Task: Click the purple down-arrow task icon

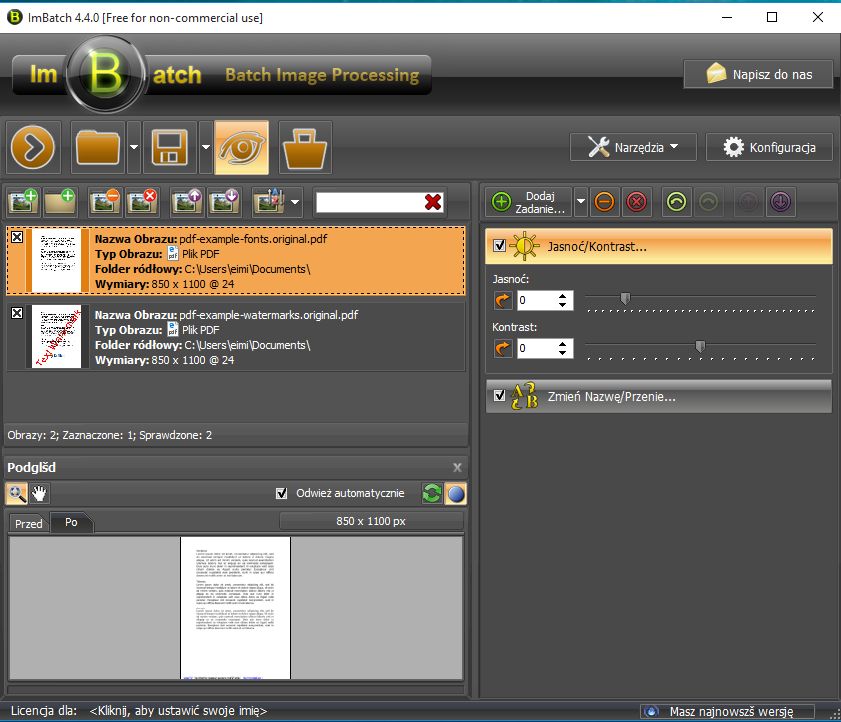Action: 780,202
